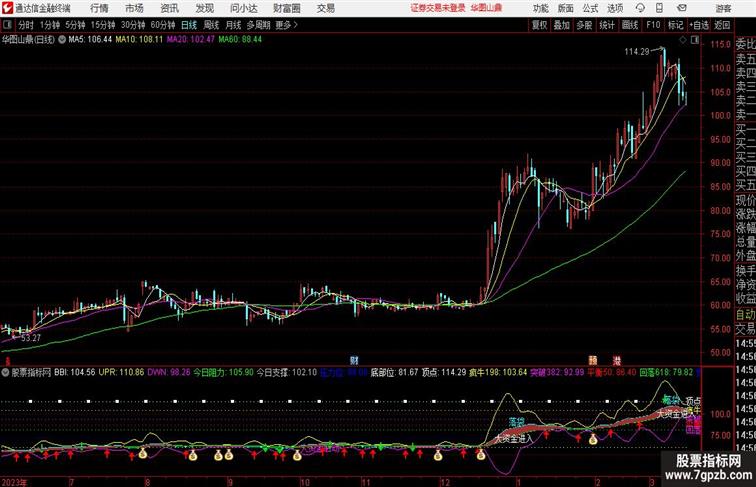This screenshot has height=487, width=756.
Task: Click the MA20: 102.47 indicator value
Action: point(190,40)
